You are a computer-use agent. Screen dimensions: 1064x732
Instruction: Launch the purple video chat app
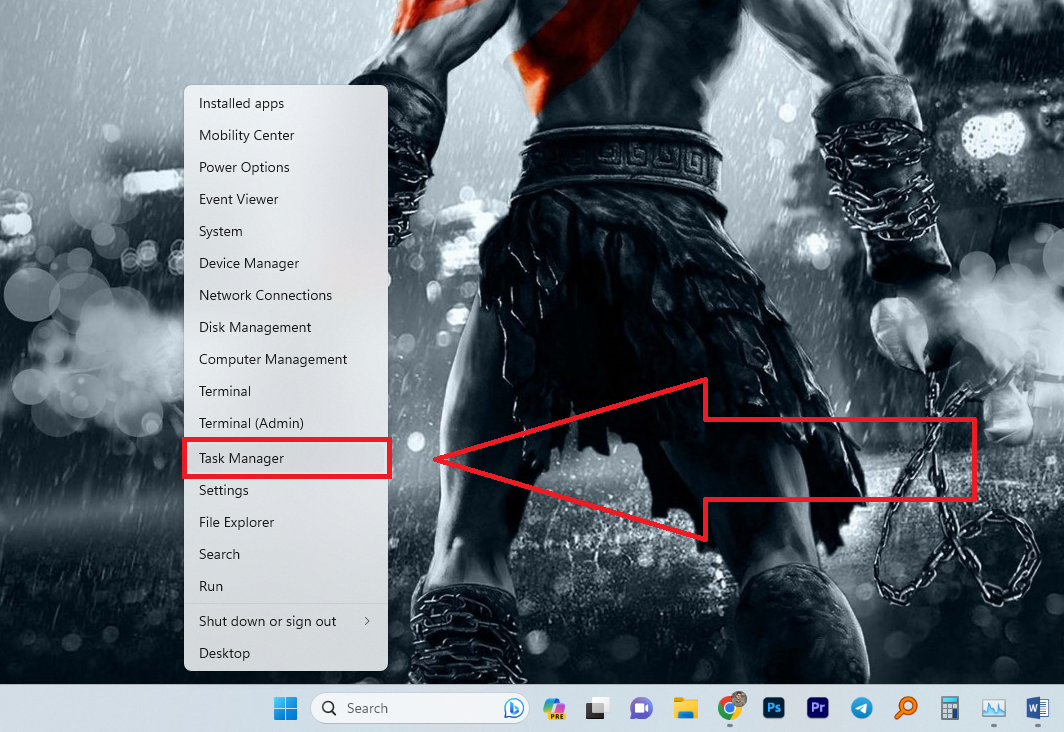point(641,708)
